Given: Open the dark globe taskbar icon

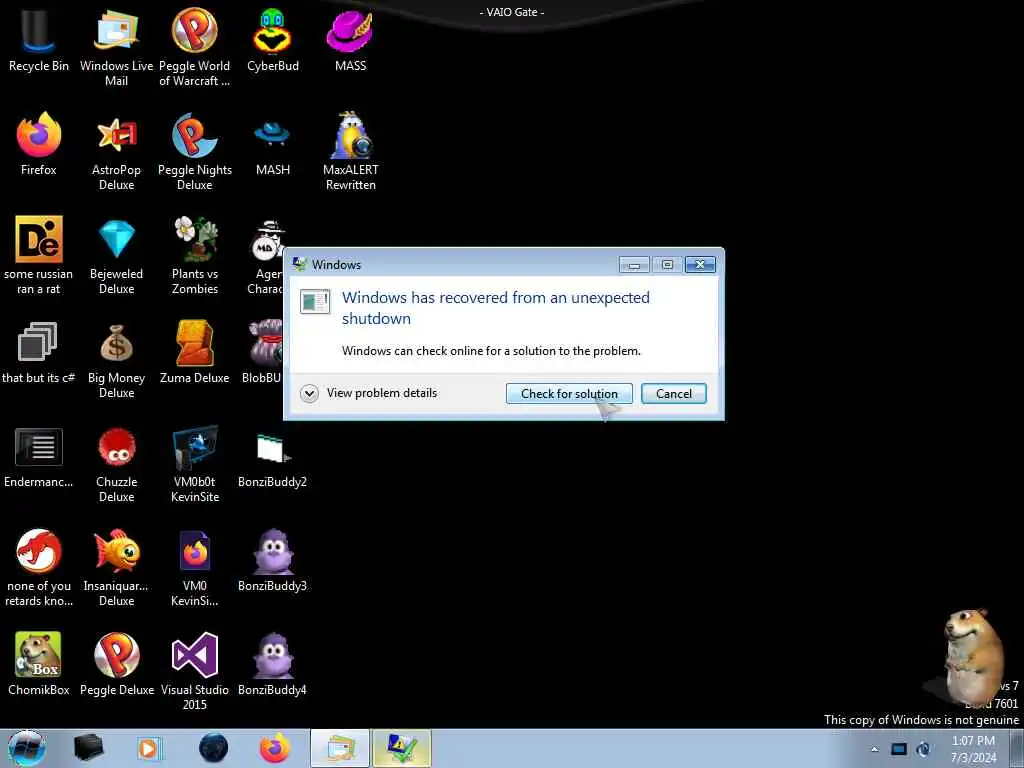Looking at the screenshot, I should coord(214,748).
